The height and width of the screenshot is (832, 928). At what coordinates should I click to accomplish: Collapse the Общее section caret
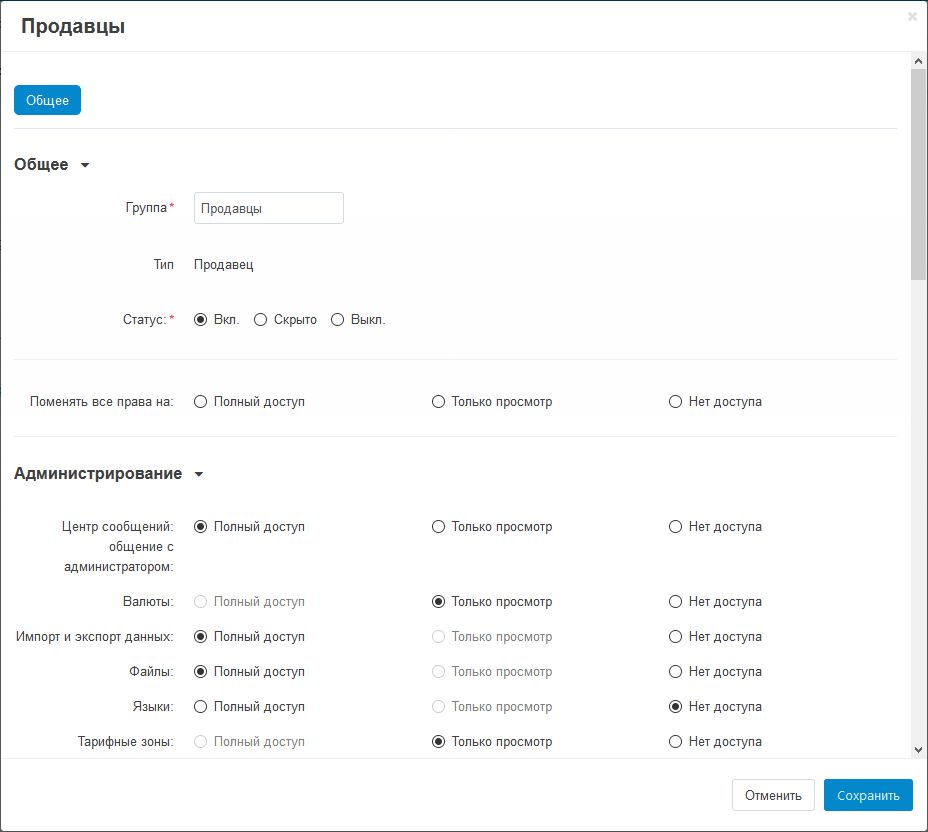(x=85, y=165)
